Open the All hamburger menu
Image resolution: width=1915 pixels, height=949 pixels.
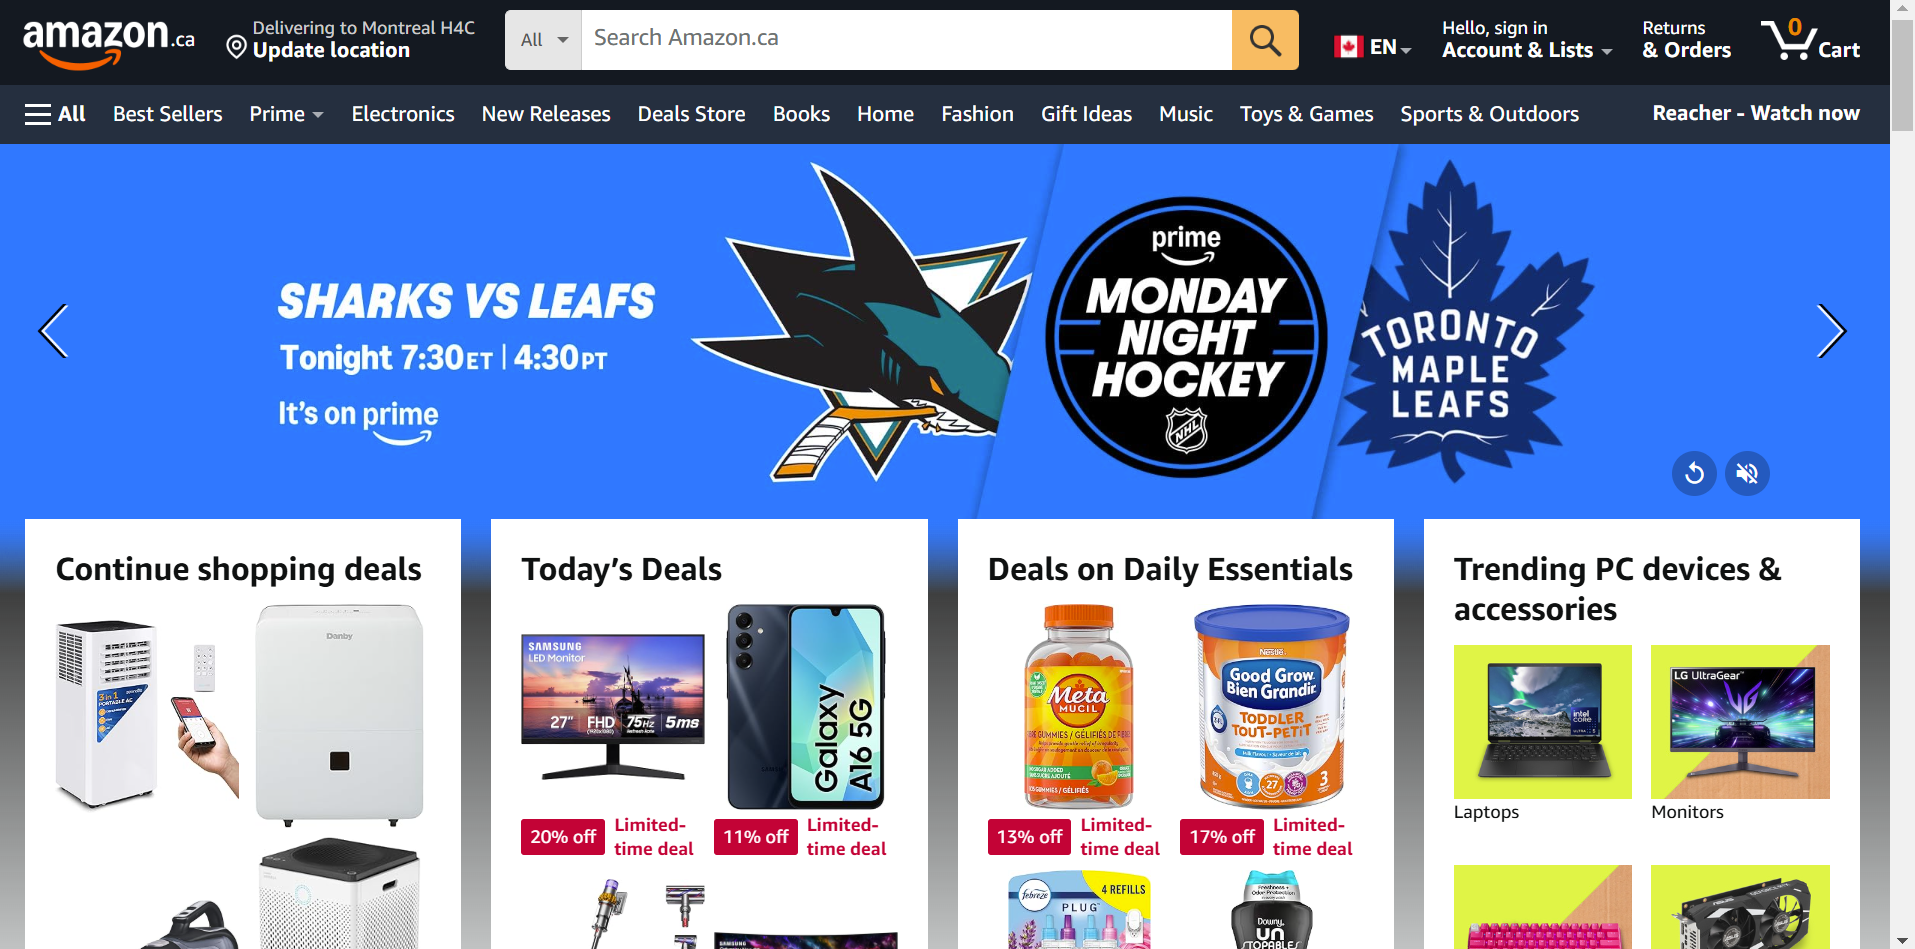[x=55, y=114]
